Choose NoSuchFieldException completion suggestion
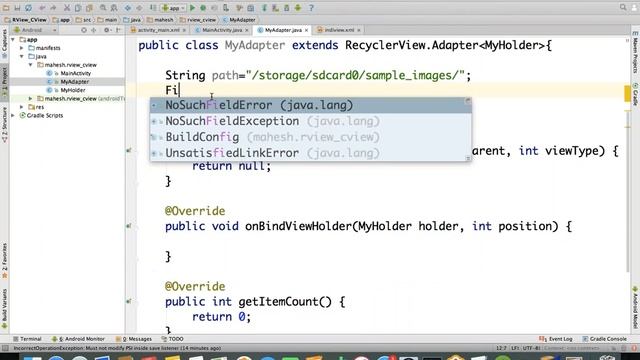640x360 pixels. click(x=311, y=121)
